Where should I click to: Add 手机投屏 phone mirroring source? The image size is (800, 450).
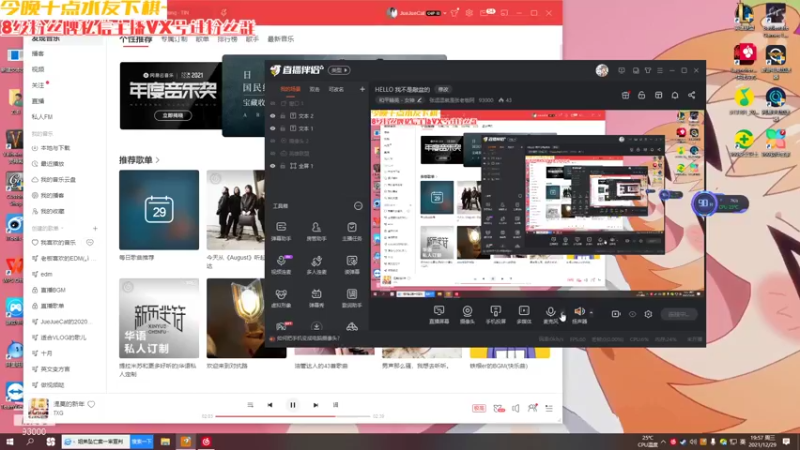[x=495, y=314]
